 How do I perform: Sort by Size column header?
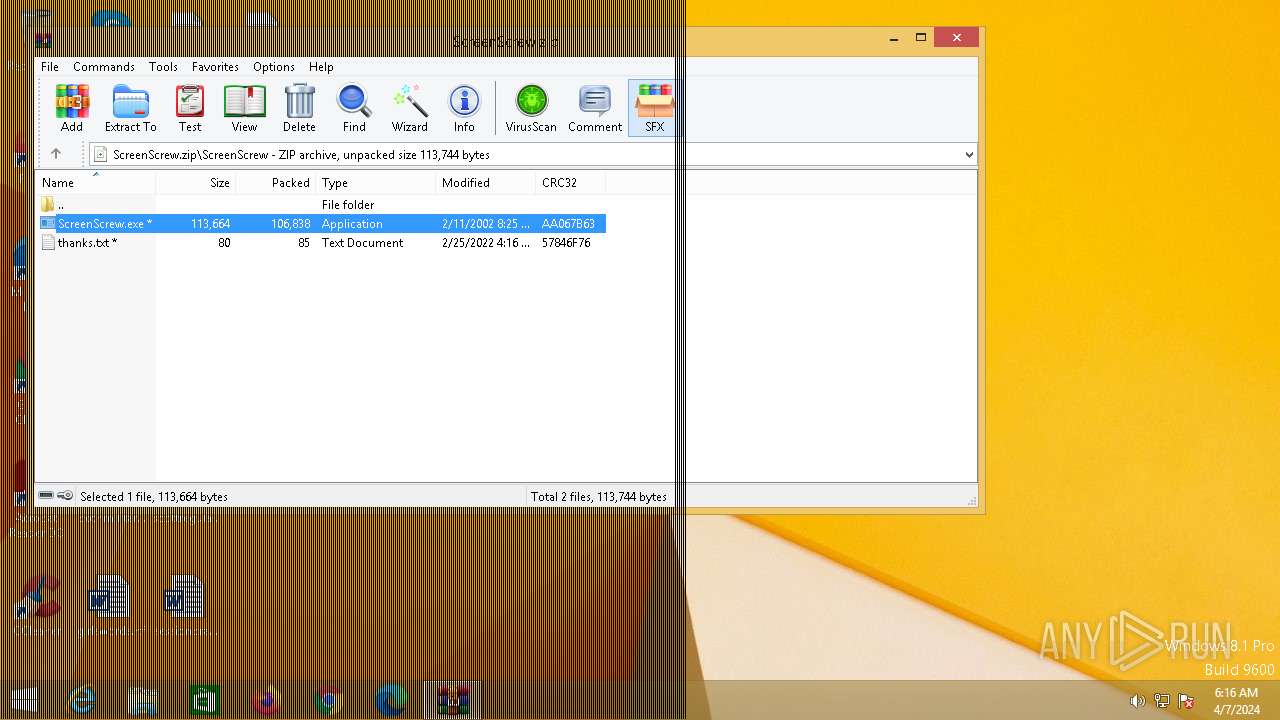point(196,183)
